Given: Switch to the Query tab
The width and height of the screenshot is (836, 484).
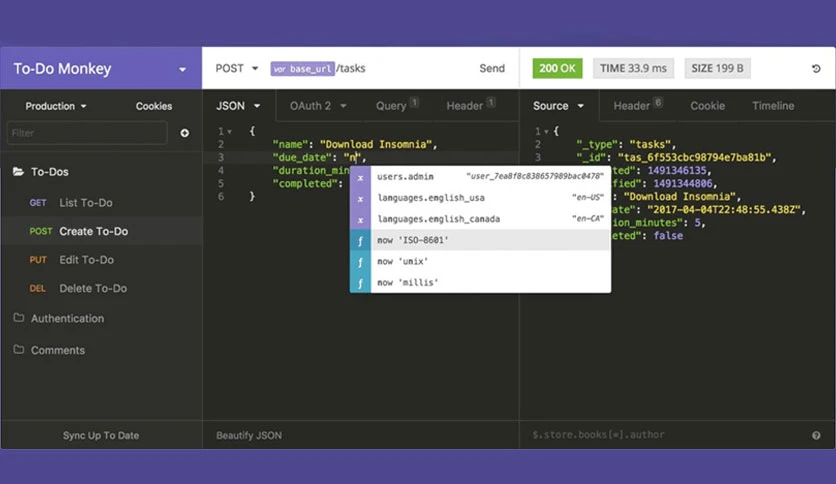Looking at the screenshot, I should [397, 105].
